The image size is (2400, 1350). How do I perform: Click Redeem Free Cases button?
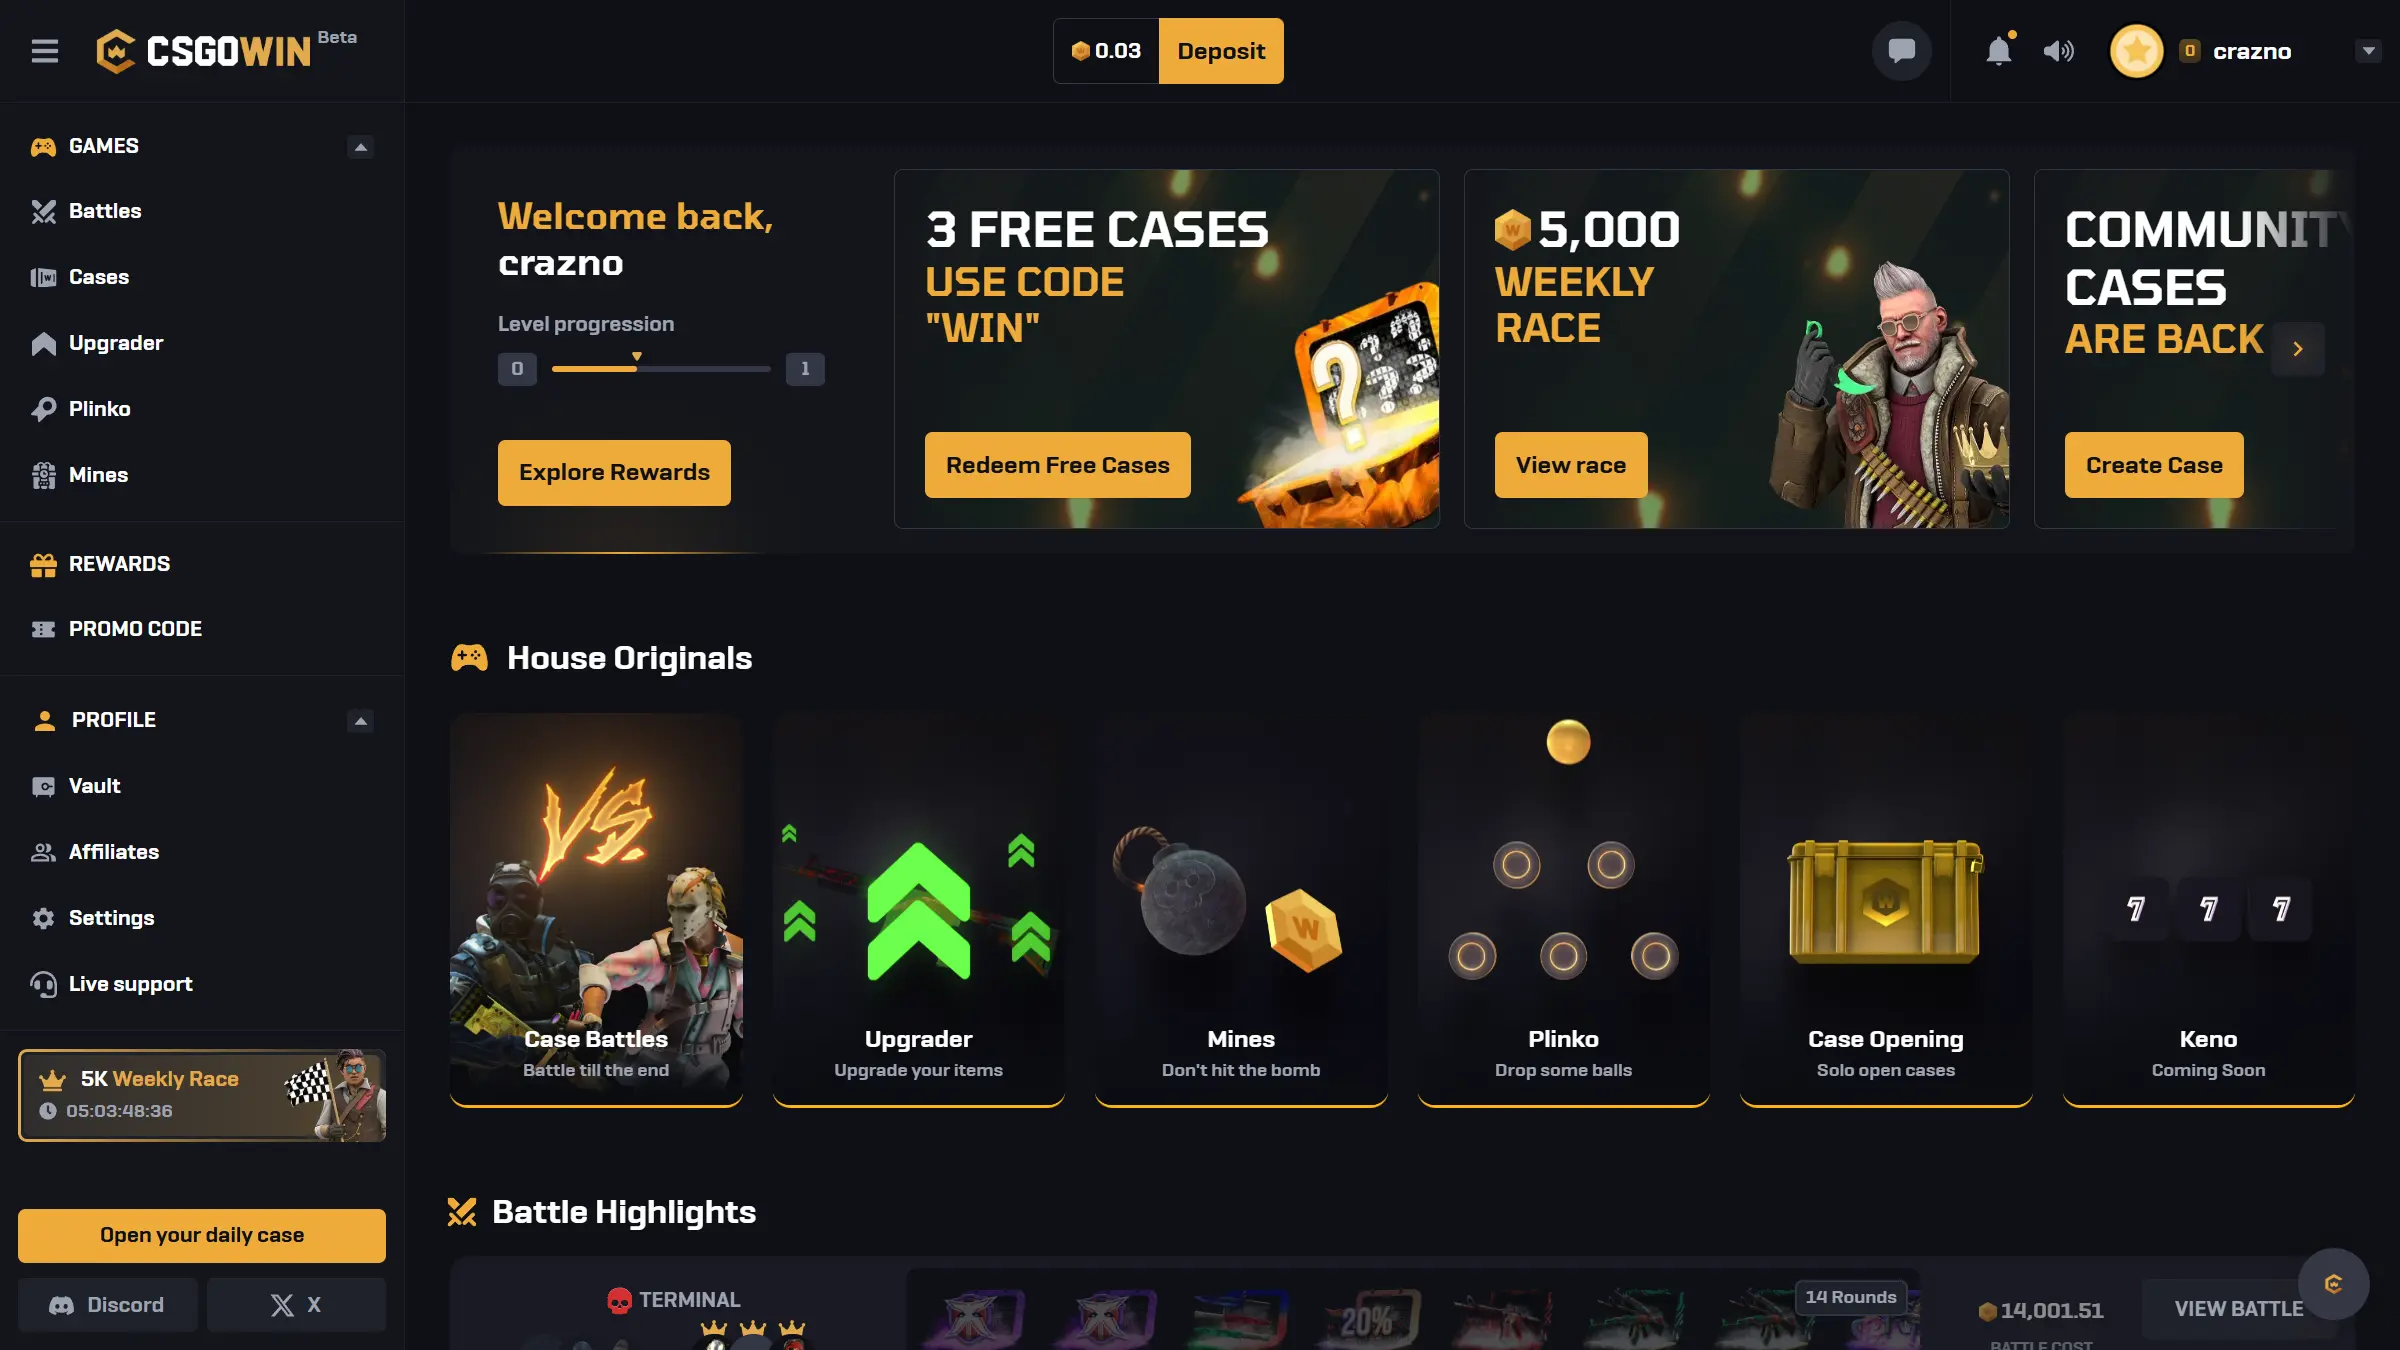coord(1057,465)
